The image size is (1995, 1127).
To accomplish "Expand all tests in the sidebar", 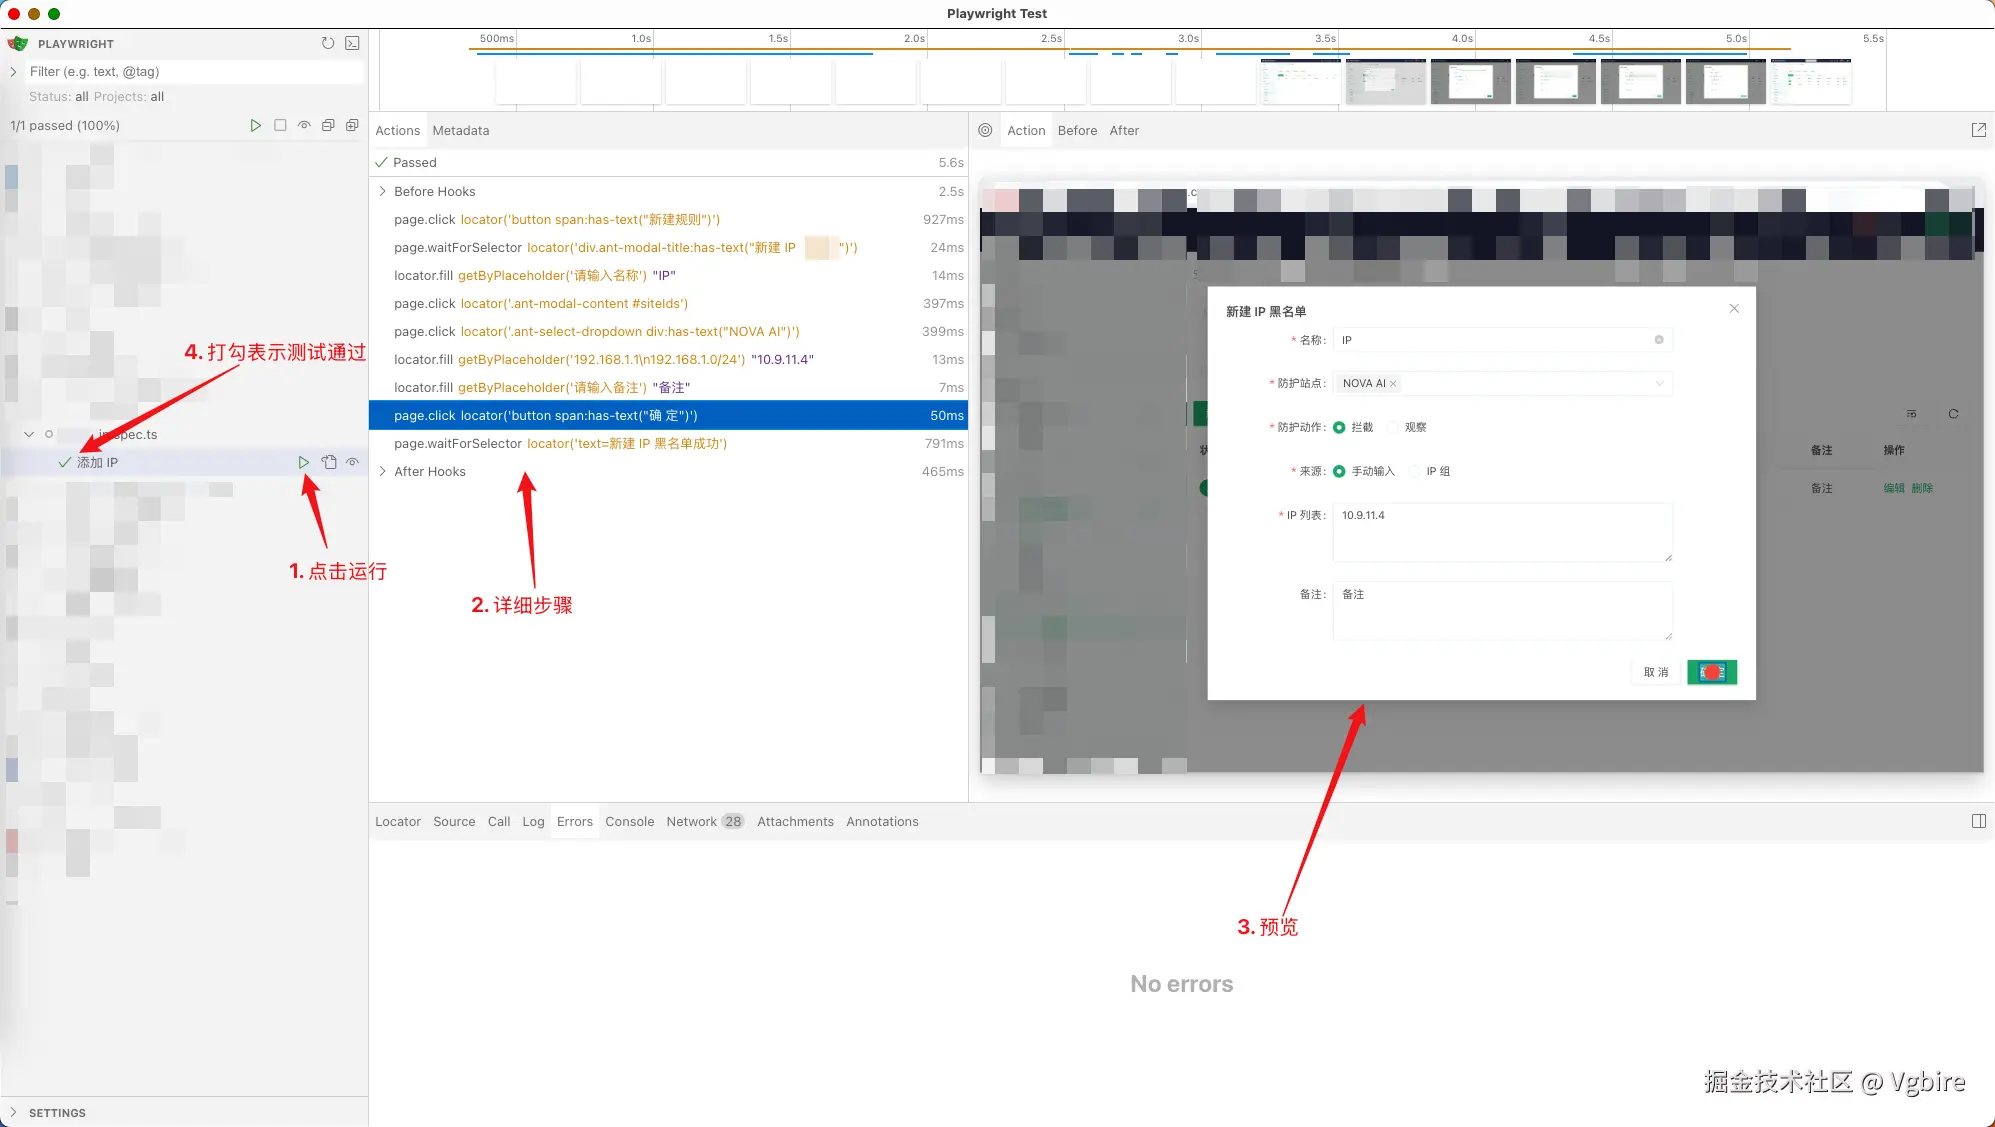I will [x=352, y=125].
